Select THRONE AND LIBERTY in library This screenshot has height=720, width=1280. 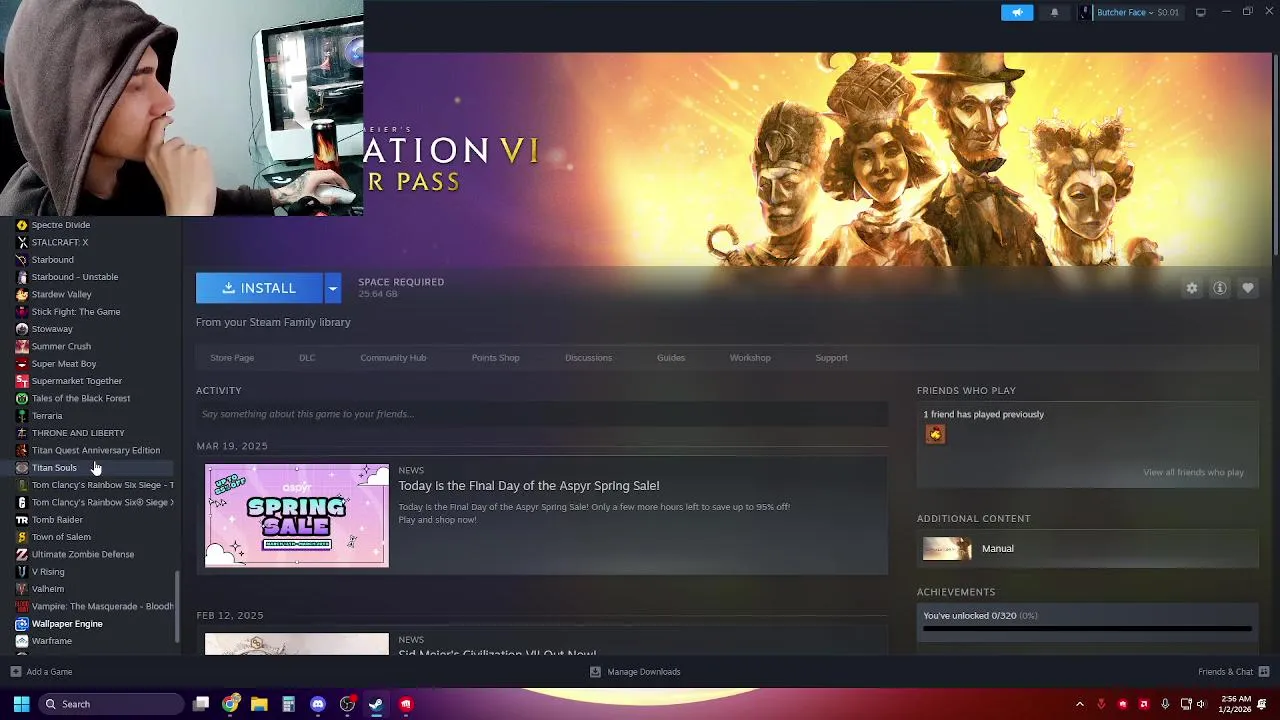point(78,433)
